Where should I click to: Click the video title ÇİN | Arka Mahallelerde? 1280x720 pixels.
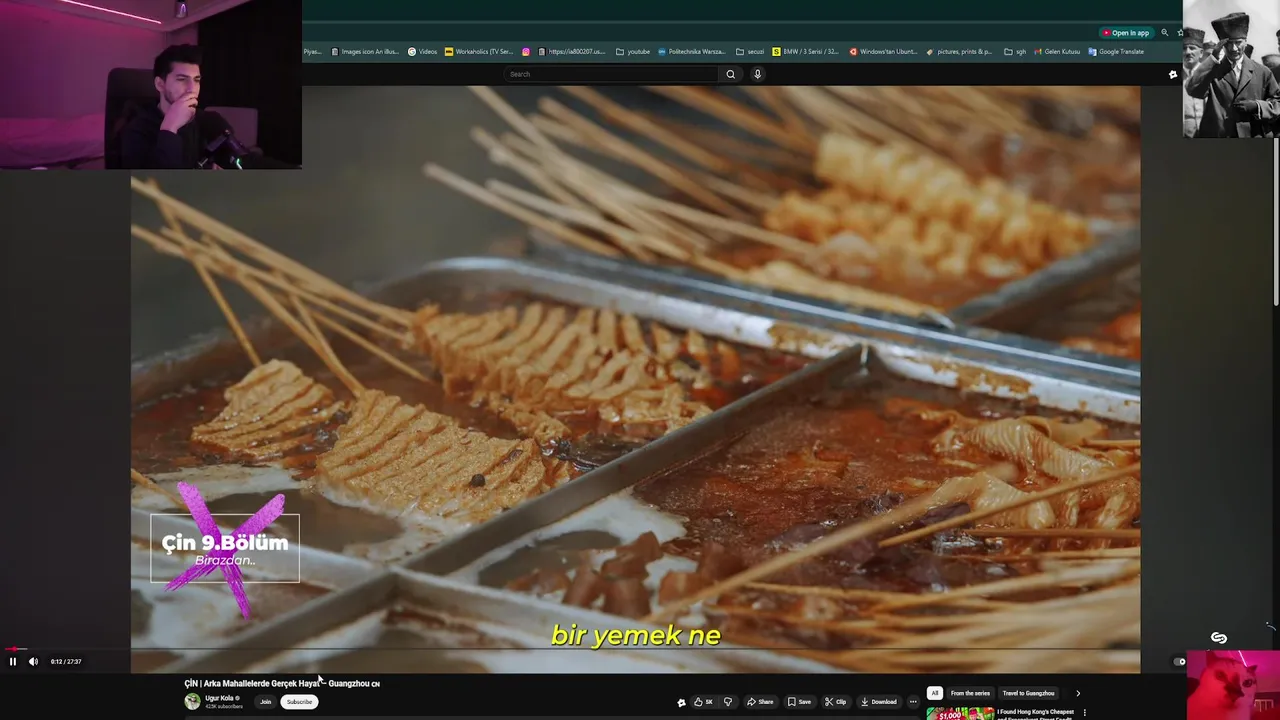click(x=282, y=684)
